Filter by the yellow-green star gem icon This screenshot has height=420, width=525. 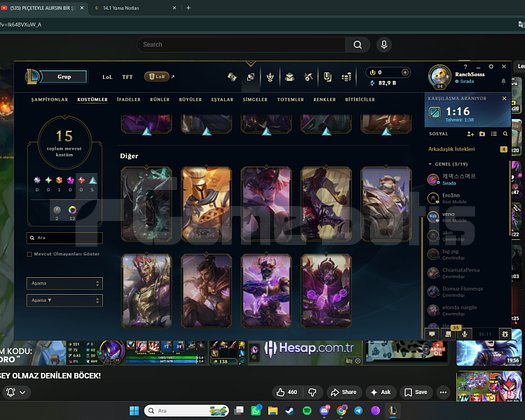click(x=48, y=181)
